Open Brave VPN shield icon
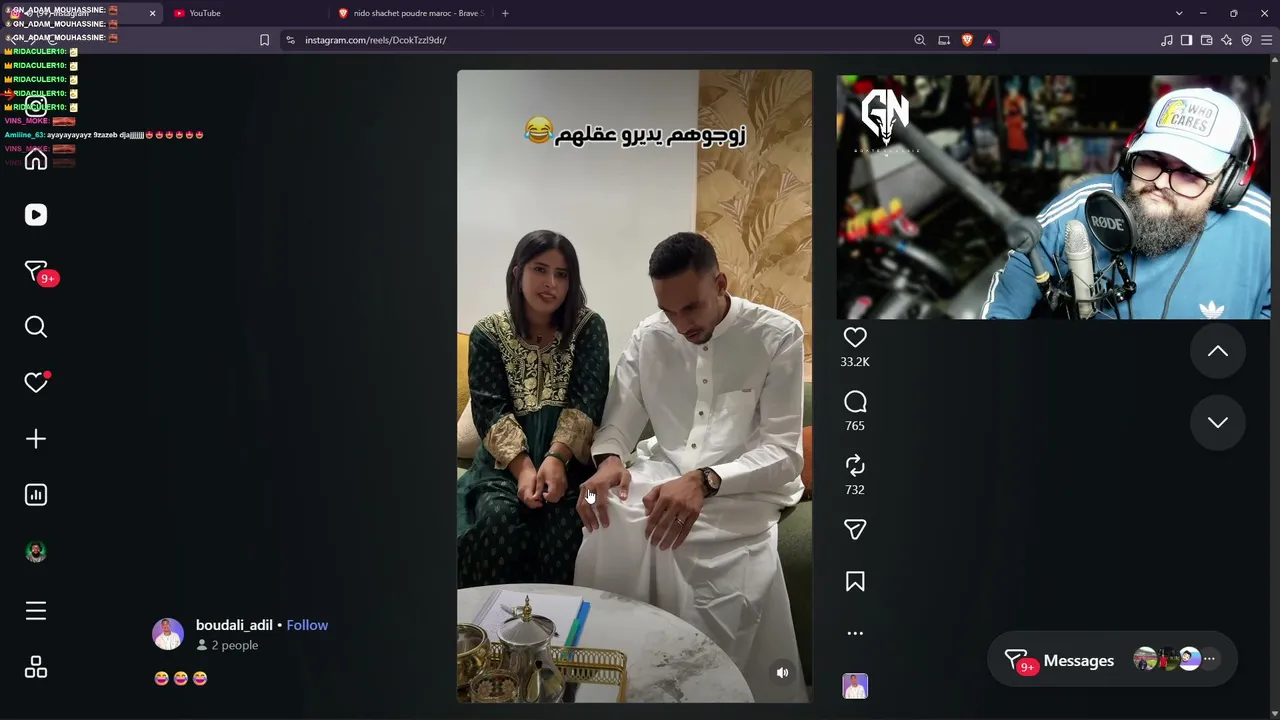This screenshot has width=1280, height=720. click(x=1247, y=40)
